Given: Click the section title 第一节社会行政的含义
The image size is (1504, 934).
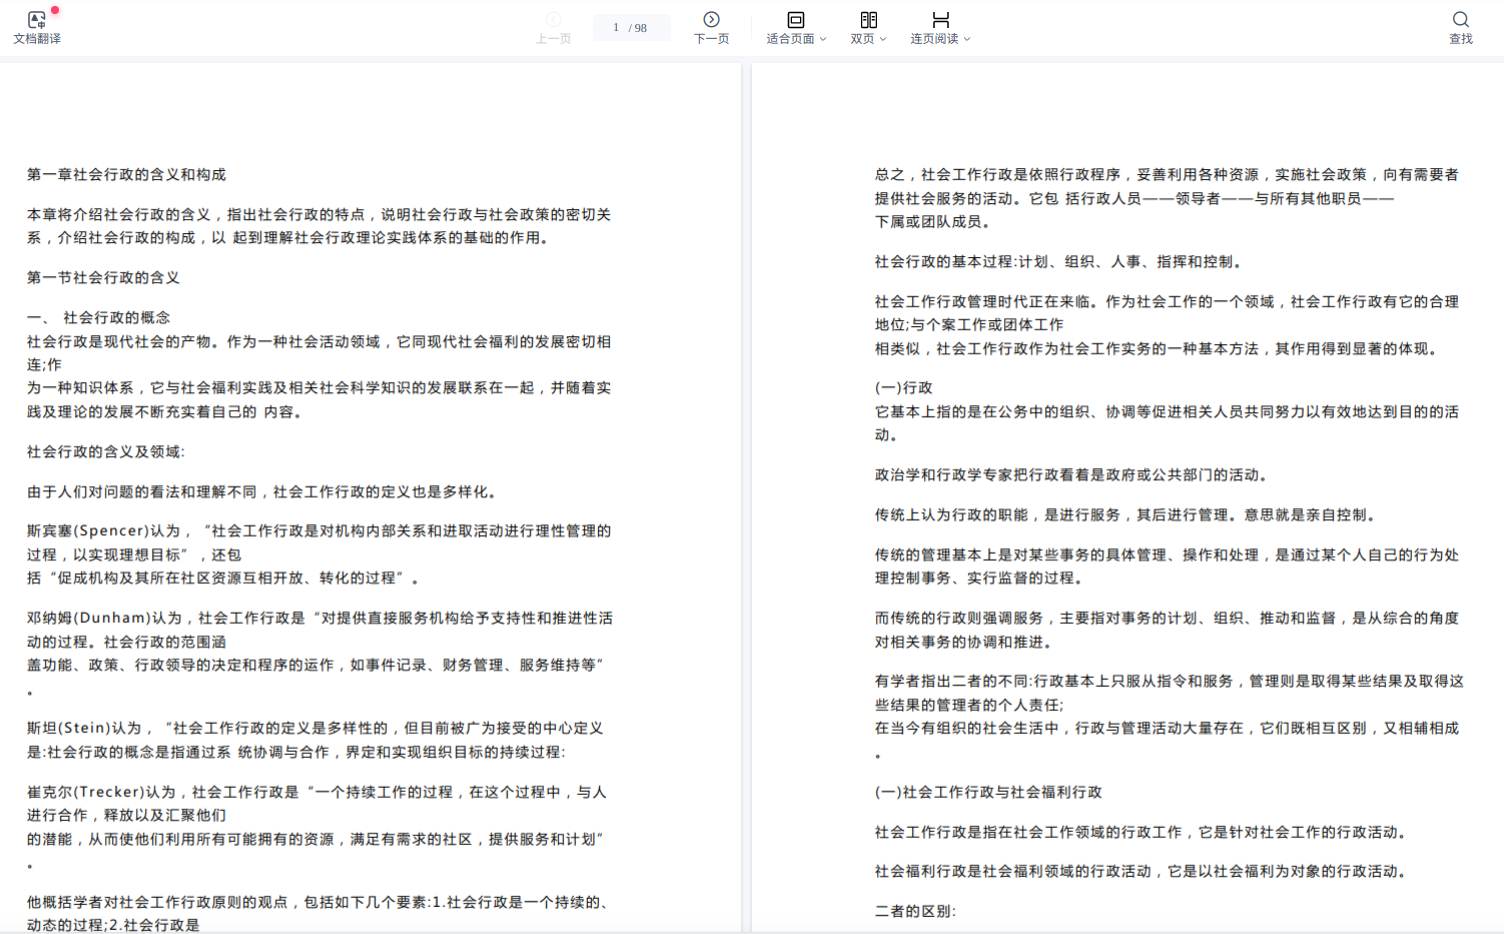Looking at the screenshot, I should pos(103,277).
